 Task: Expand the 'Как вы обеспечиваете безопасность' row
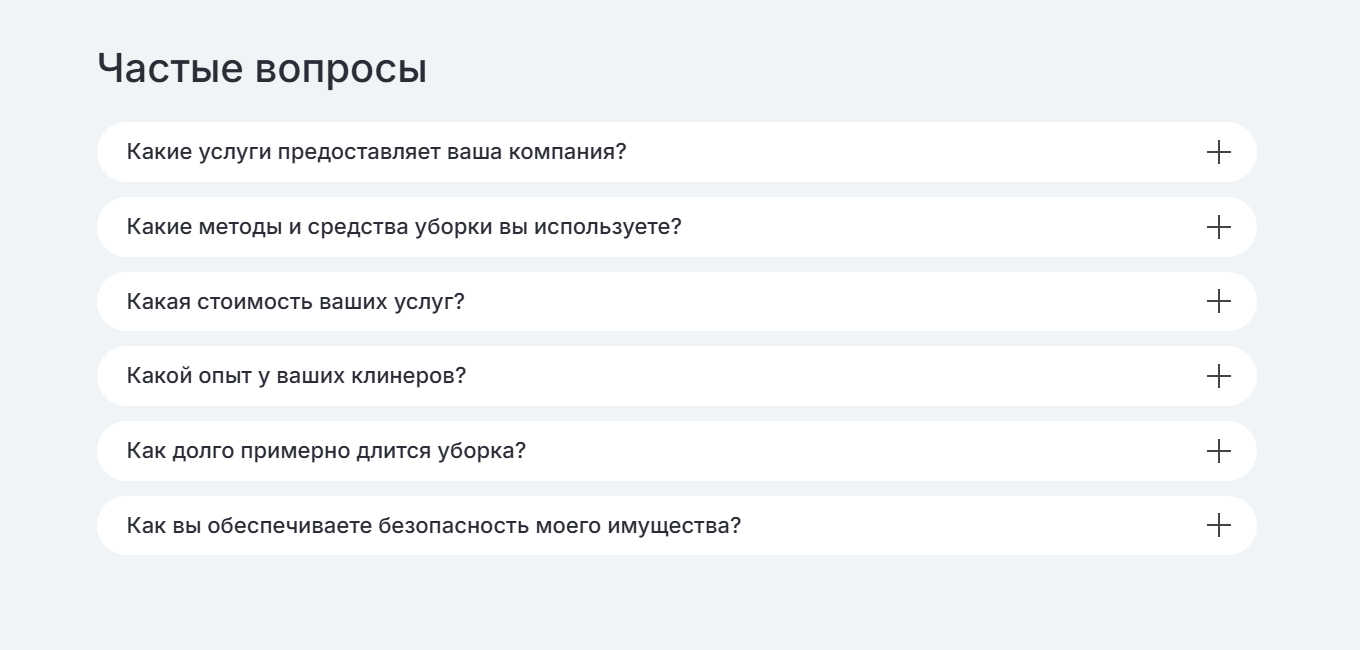click(x=677, y=525)
